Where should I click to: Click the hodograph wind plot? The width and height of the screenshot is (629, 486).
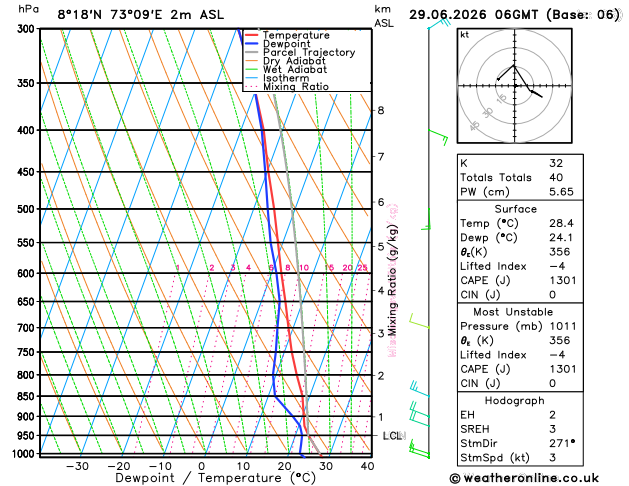515,85
